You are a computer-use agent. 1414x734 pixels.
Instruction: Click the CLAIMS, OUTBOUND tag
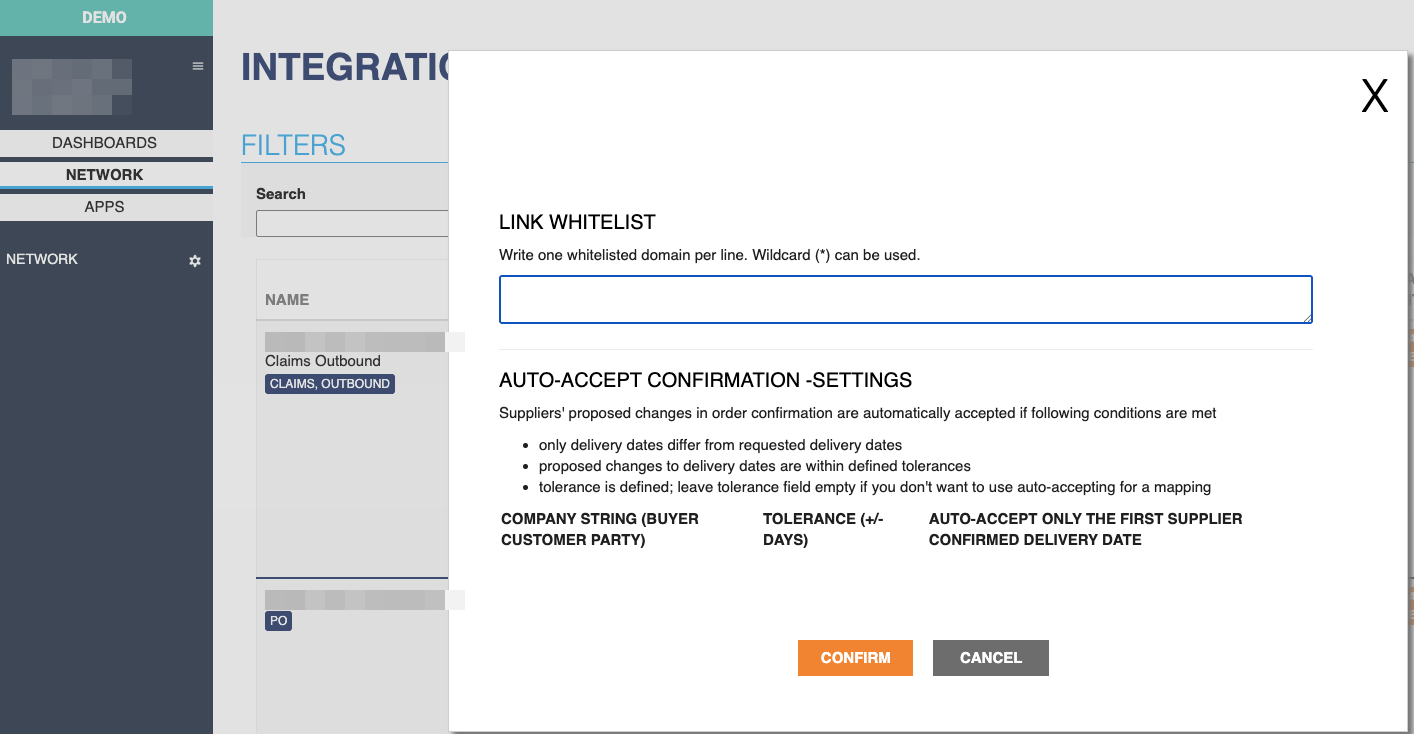pyautogui.click(x=330, y=384)
